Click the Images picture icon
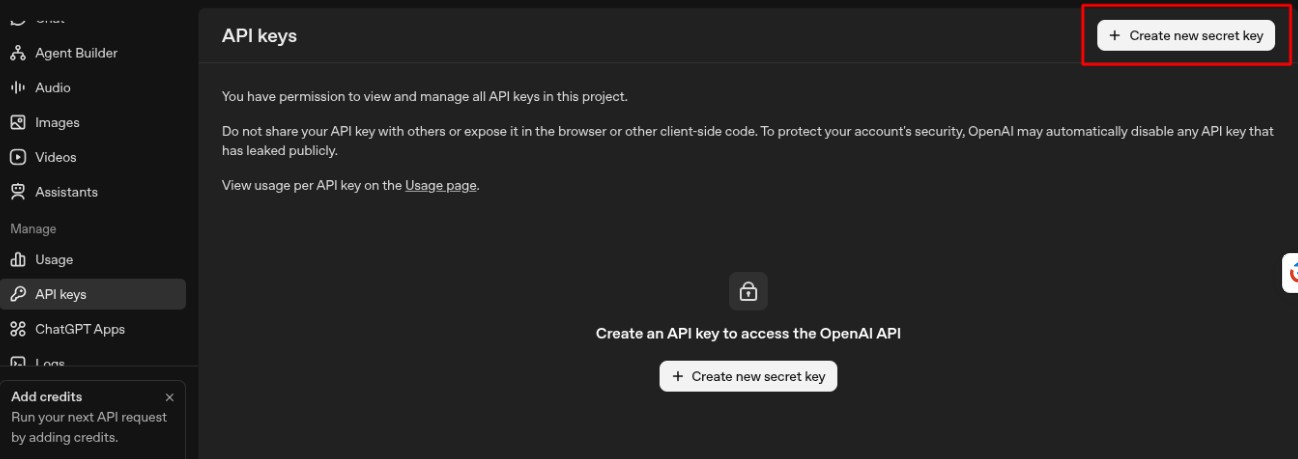The image size is (1298, 459). coord(17,123)
